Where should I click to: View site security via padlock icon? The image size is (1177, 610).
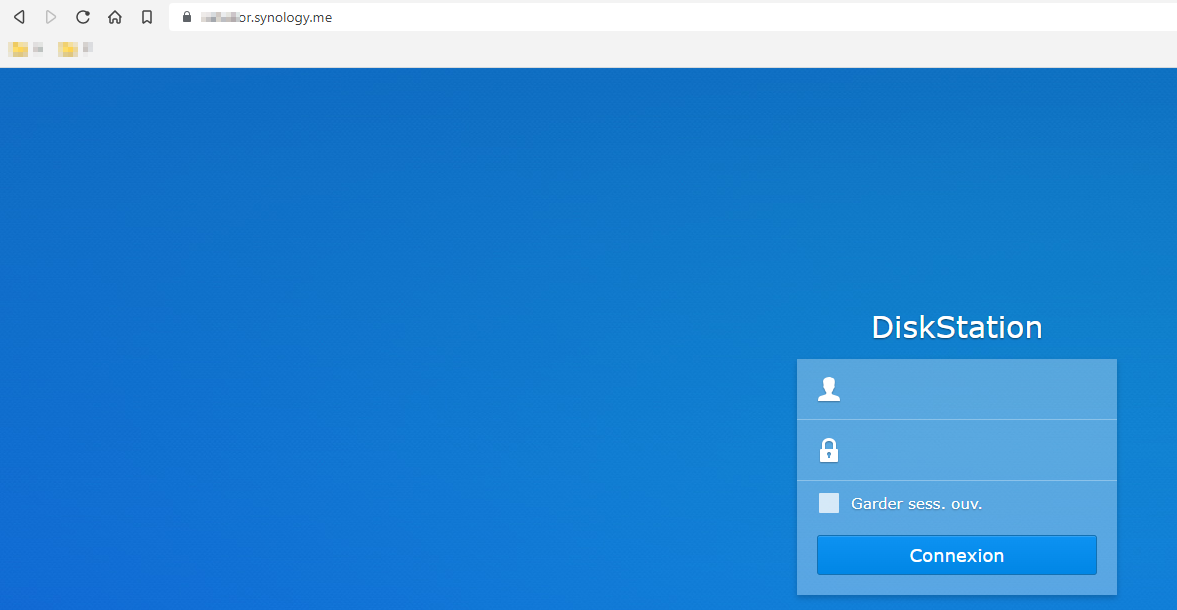187,17
